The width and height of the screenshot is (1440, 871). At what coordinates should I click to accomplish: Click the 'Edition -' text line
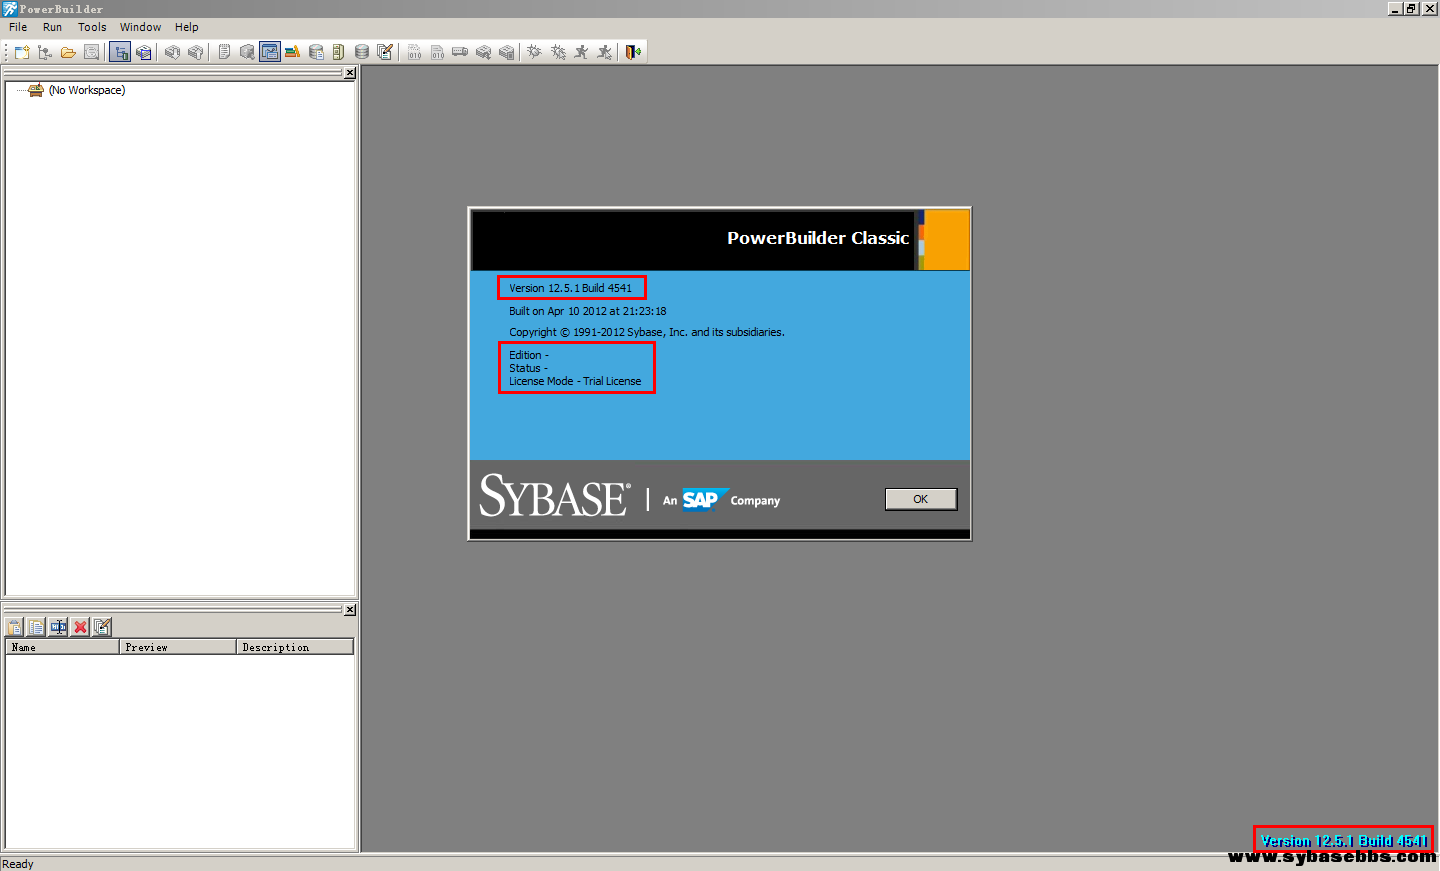coord(529,355)
